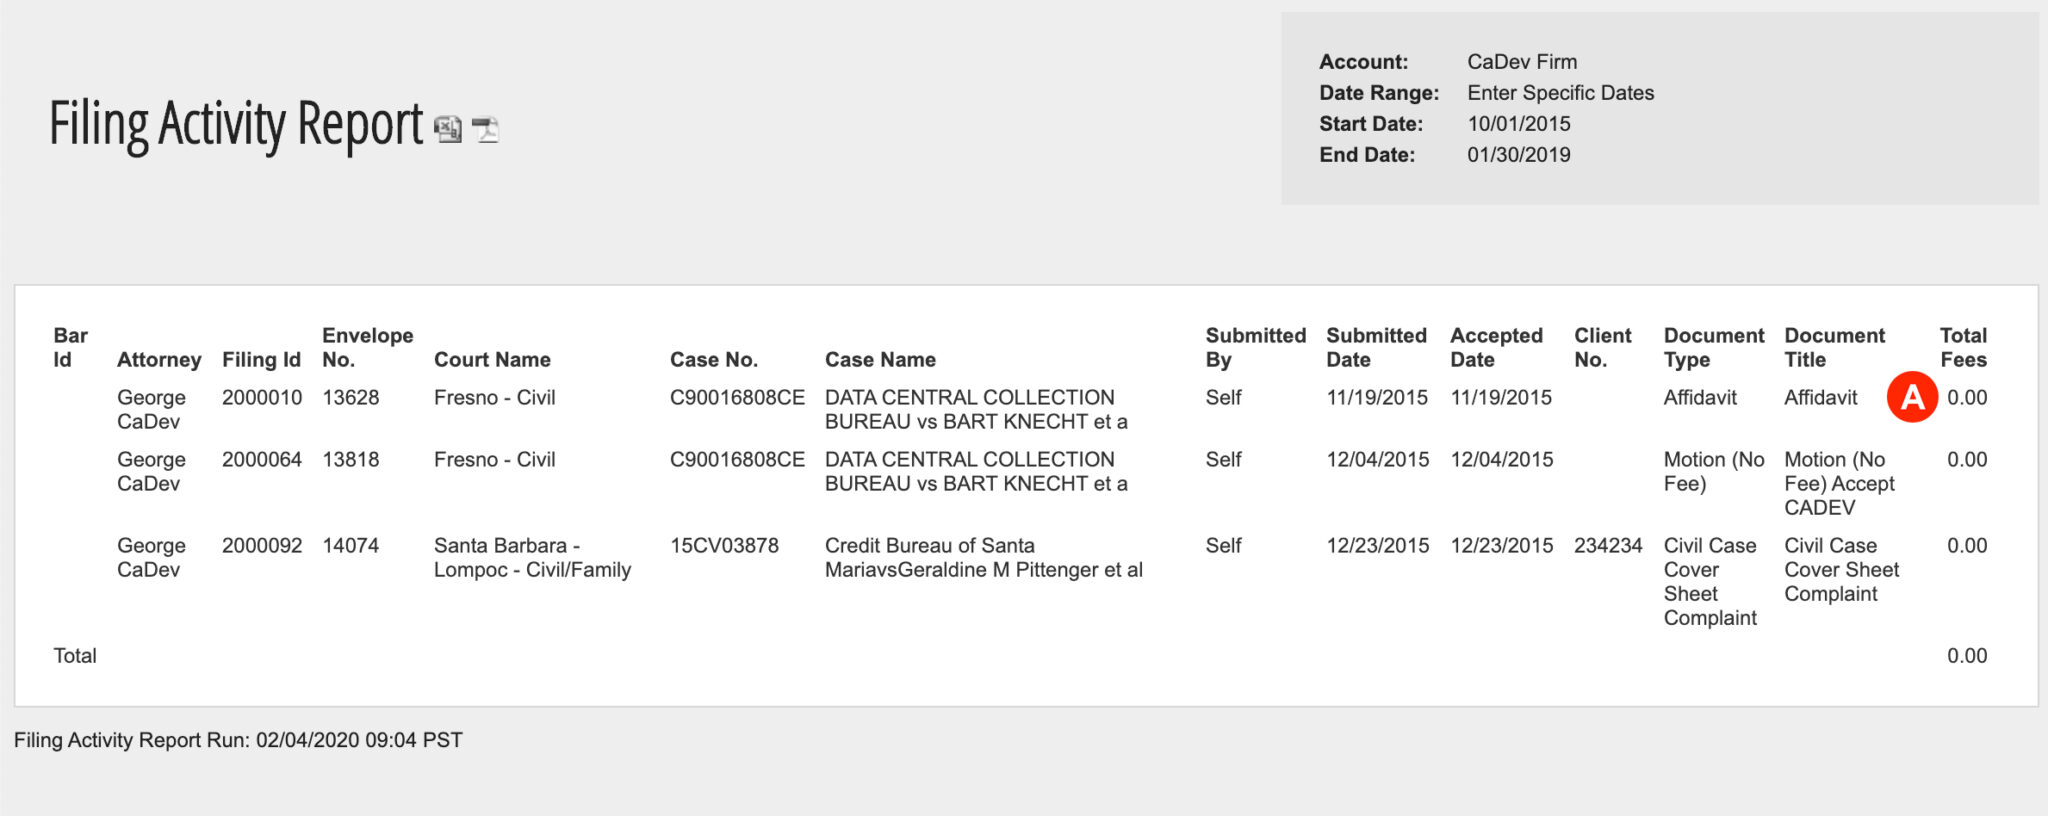
Task: Open Filing Id 2000010
Action: (x=262, y=397)
